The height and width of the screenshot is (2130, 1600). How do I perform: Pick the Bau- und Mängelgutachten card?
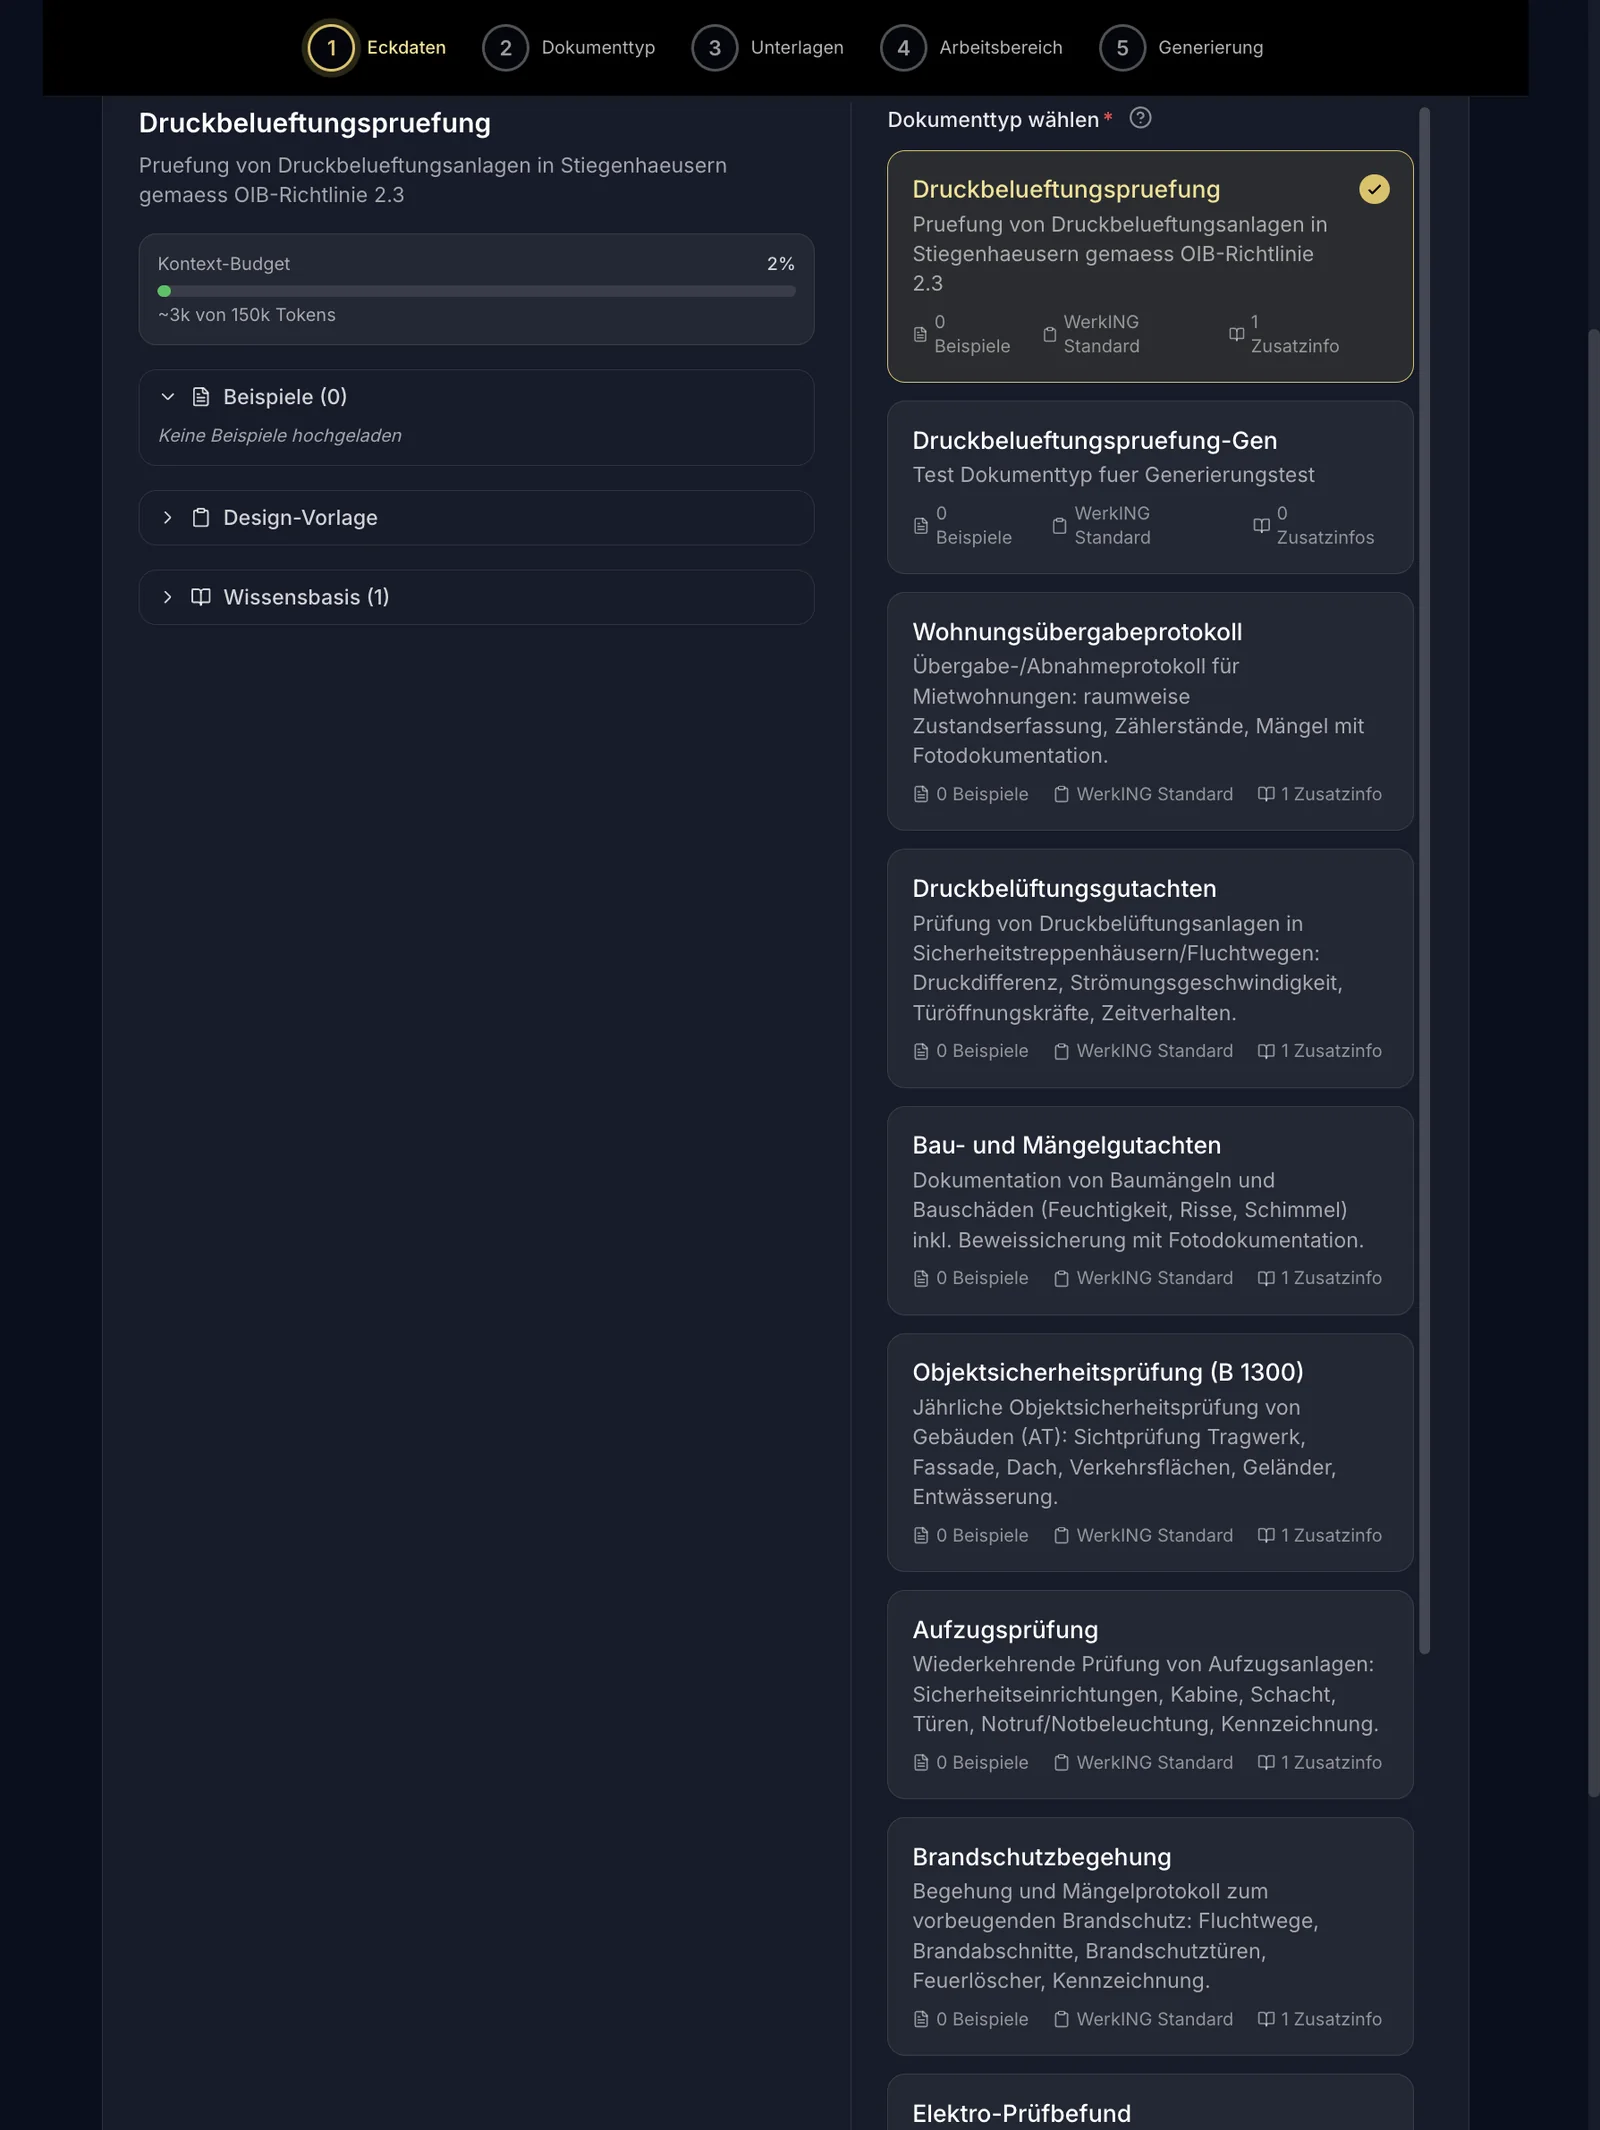click(x=1150, y=1210)
